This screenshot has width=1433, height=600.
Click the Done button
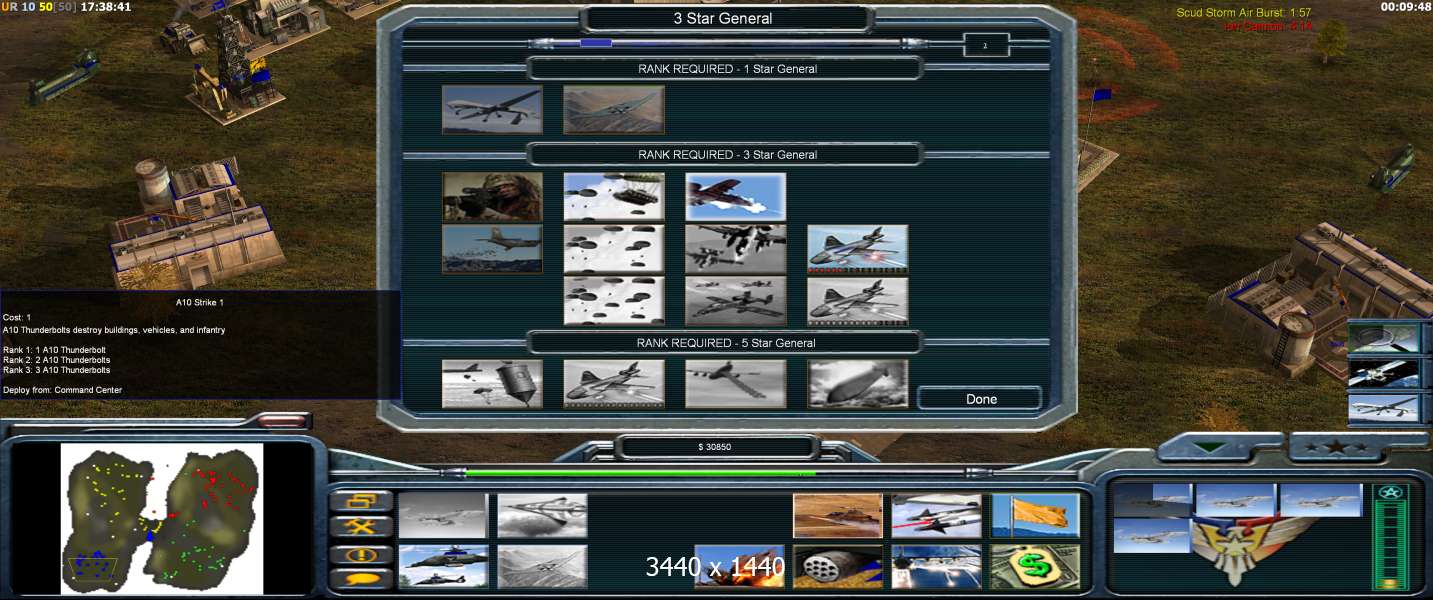click(980, 399)
